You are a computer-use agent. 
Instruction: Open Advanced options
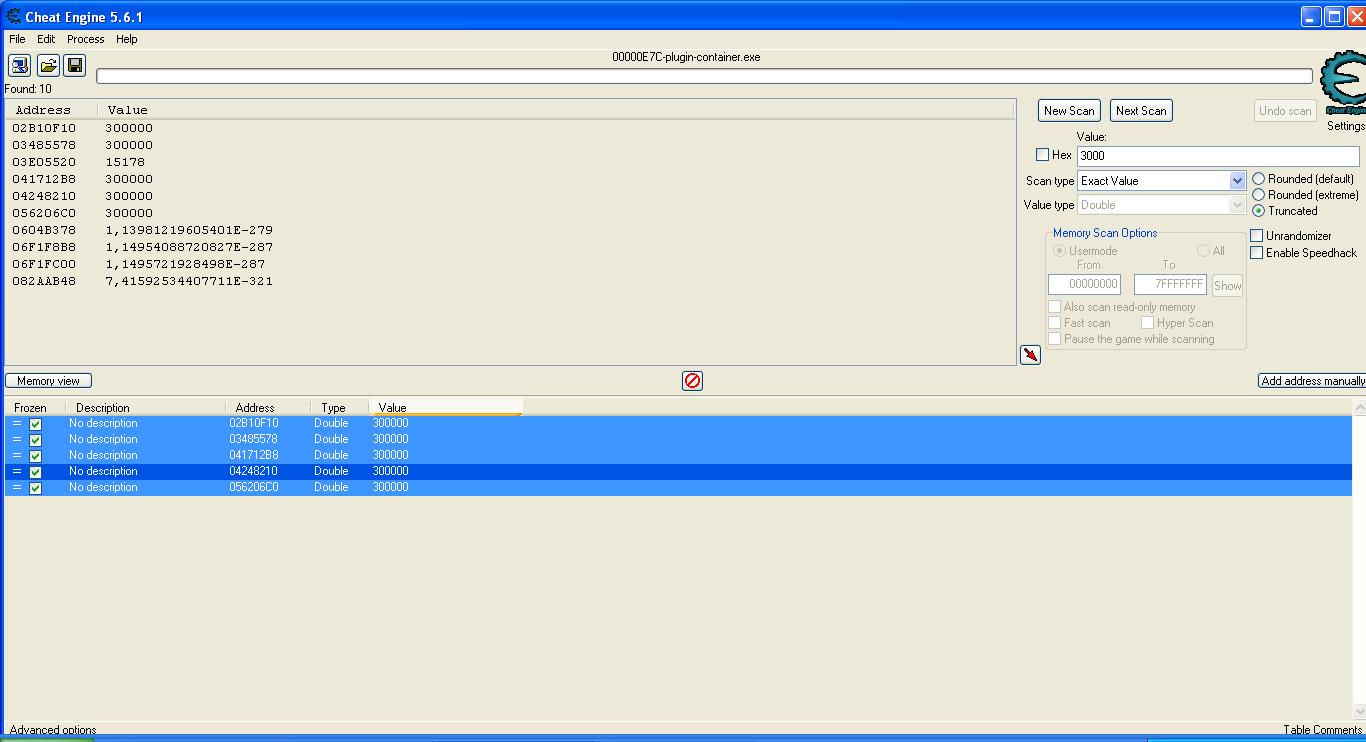[53, 730]
